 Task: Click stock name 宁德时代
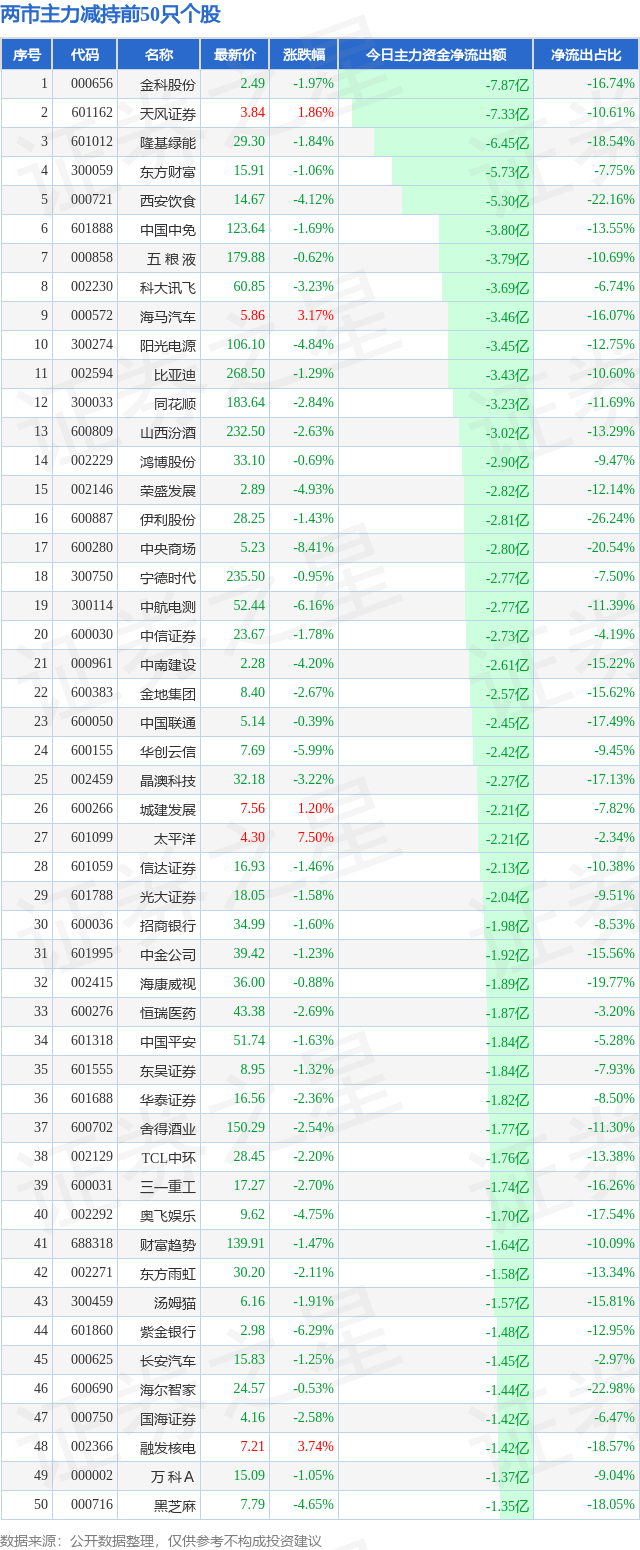click(168, 578)
